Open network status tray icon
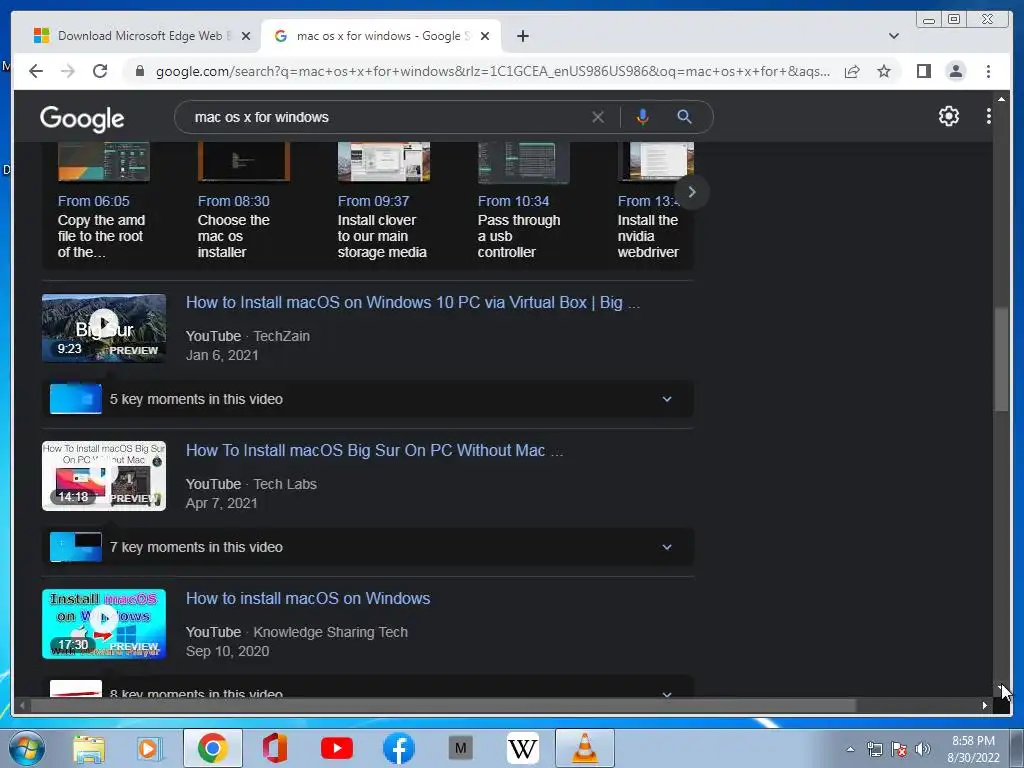Viewport: 1024px width, 768px height. (x=874, y=749)
